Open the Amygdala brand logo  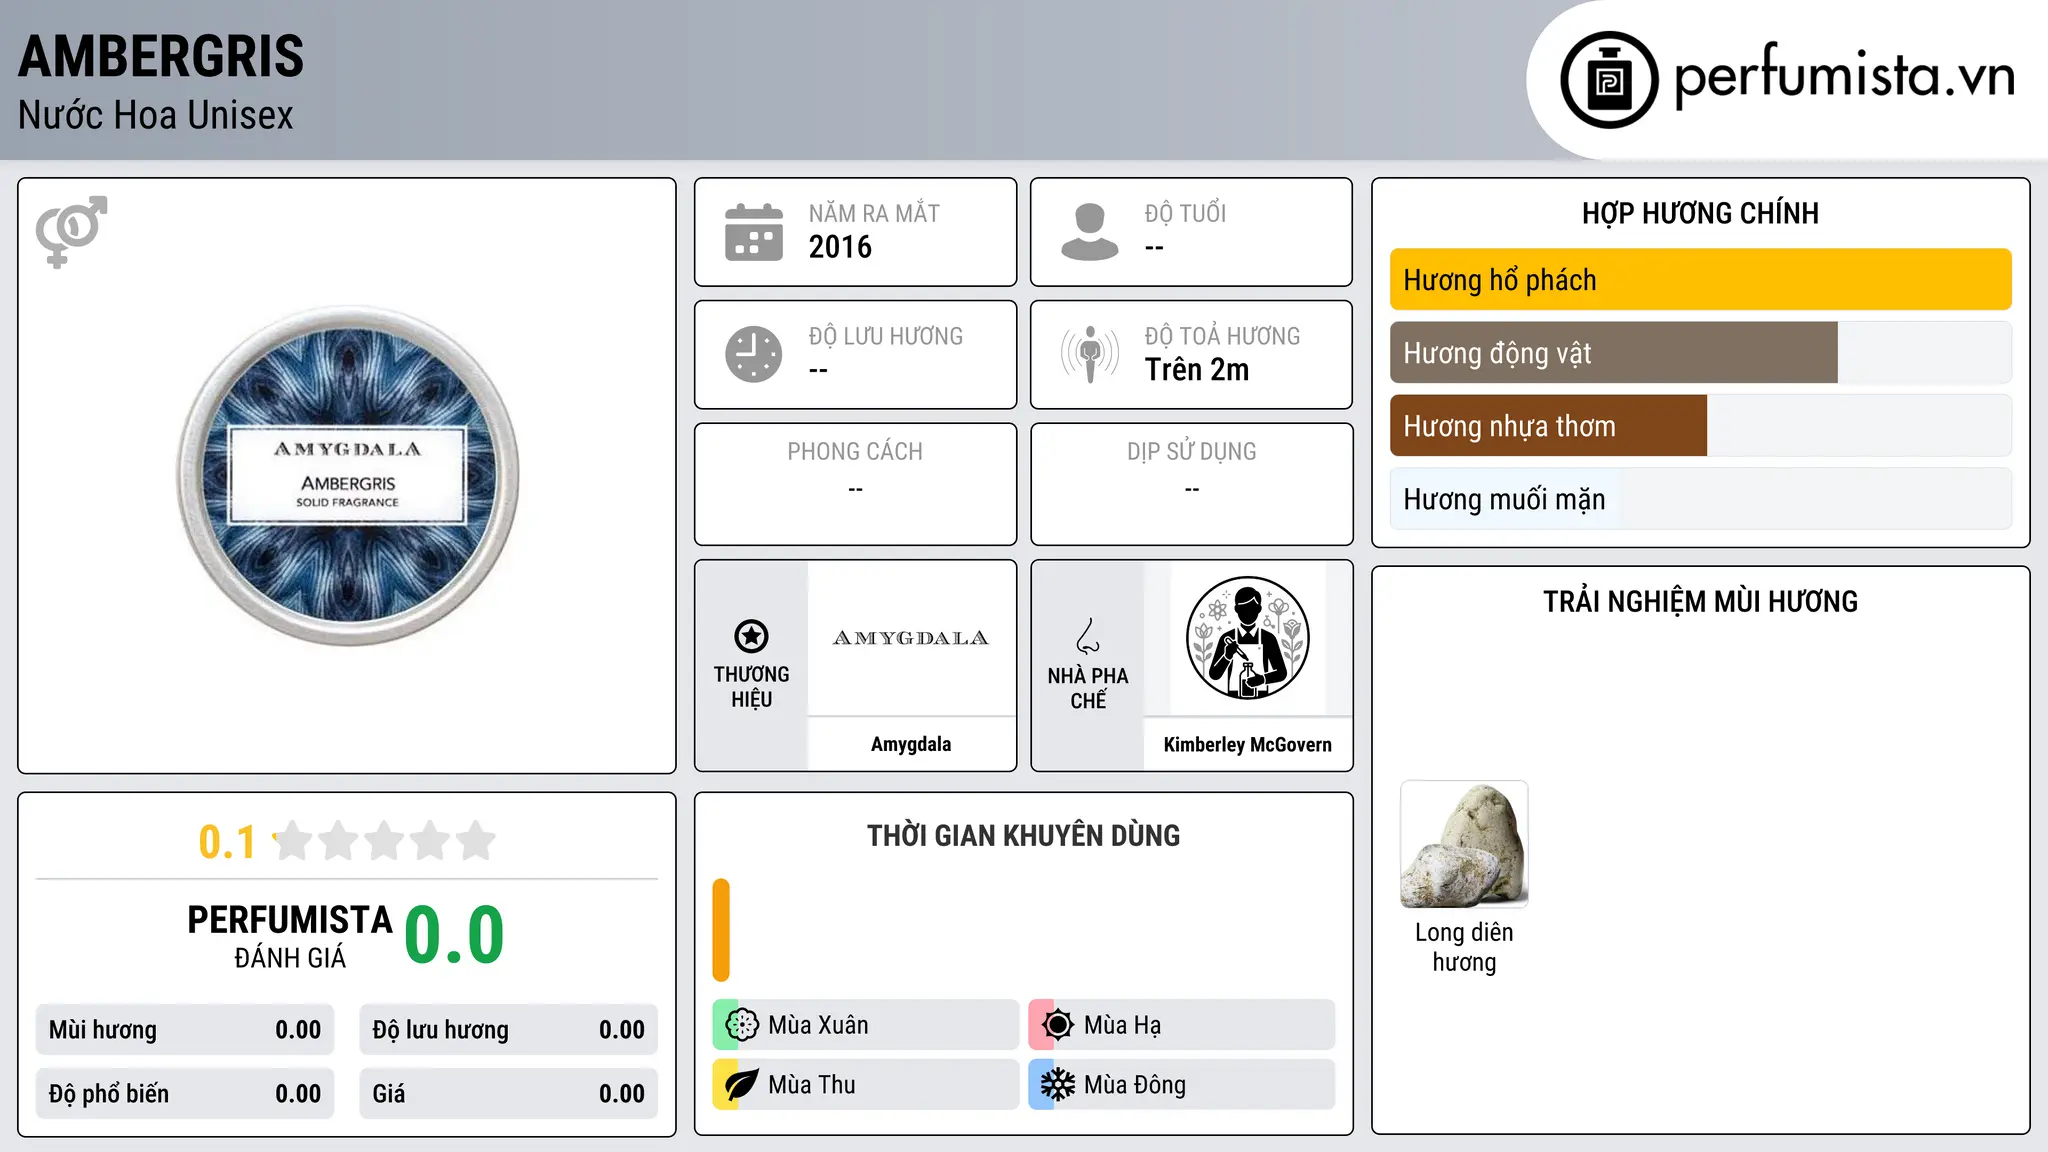[911, 638]
